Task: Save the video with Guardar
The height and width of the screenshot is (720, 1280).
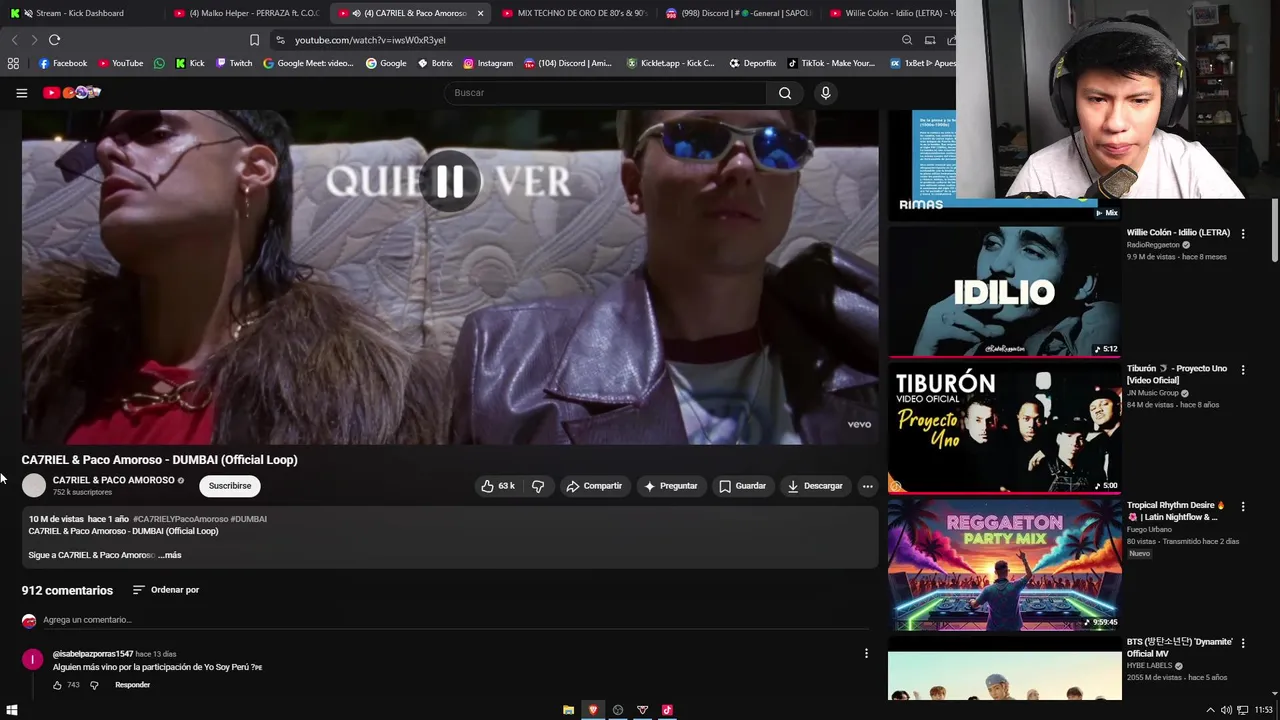Action: pos(742,486)
